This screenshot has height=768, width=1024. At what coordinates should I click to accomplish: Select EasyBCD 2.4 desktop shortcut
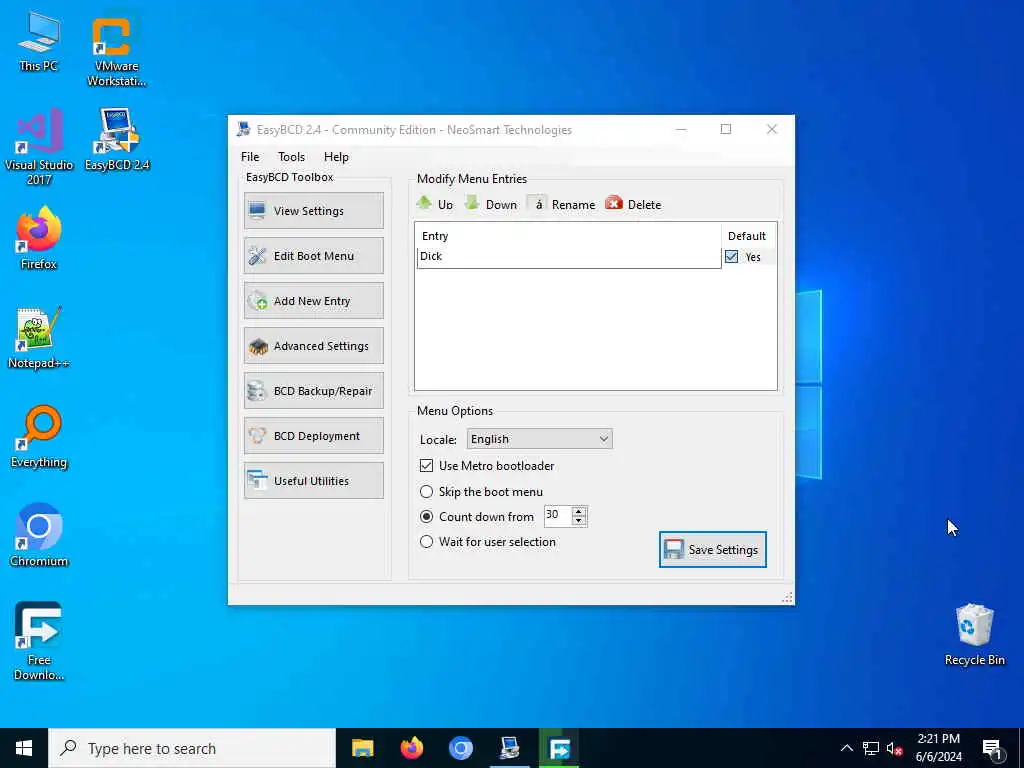pos(117,140)
